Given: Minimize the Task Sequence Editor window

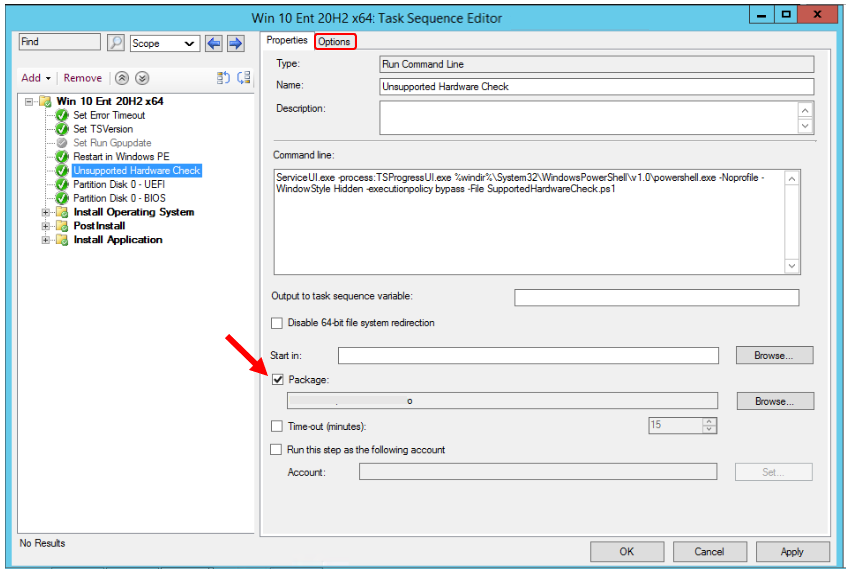Looking at the screenshot, I should pos(762,15).
